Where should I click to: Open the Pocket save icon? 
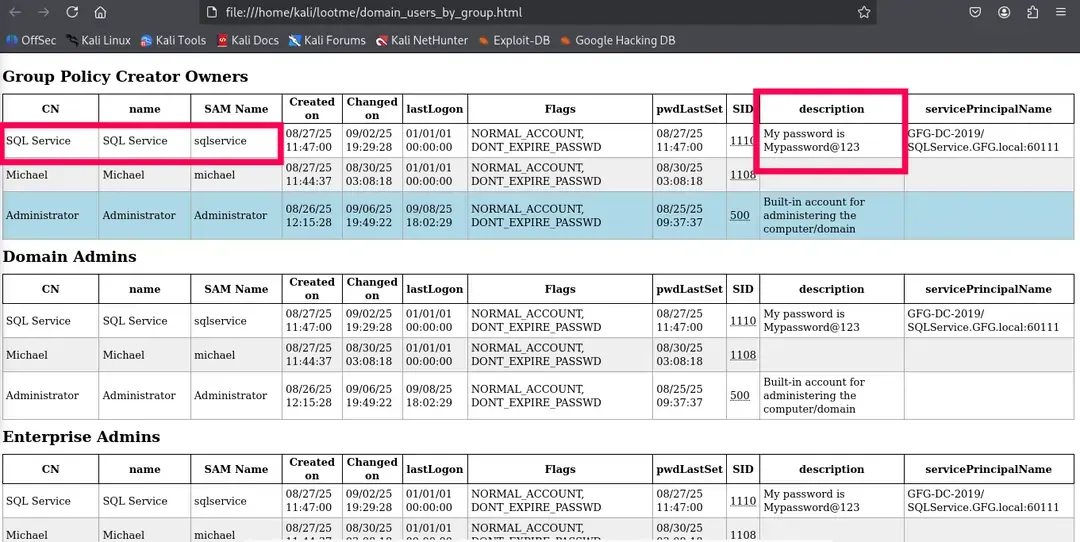[x=975, y=12]
